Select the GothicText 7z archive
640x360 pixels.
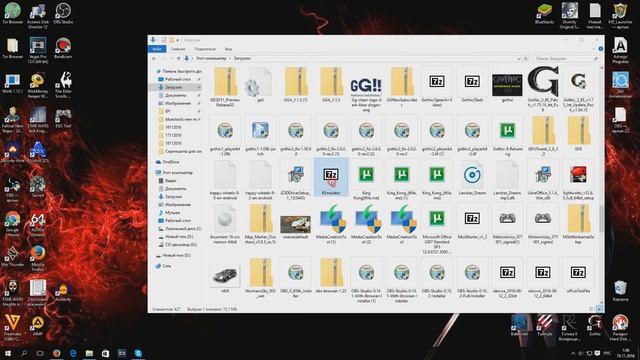(472, 85)
